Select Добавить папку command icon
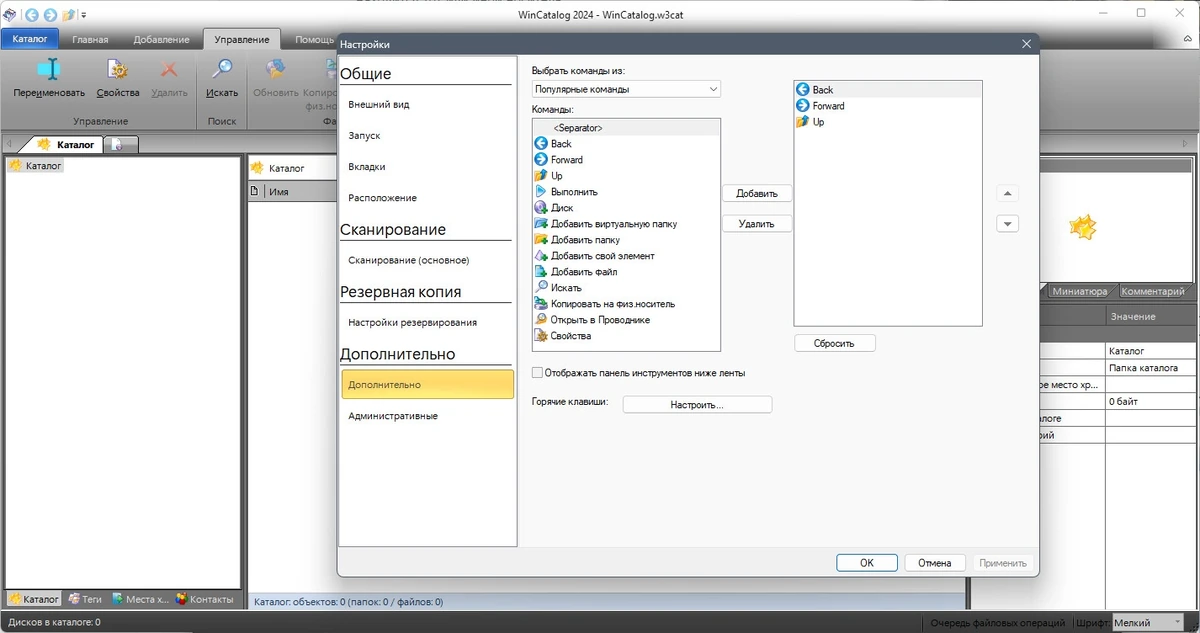1200x633 pixels. (x=541, y=240)
